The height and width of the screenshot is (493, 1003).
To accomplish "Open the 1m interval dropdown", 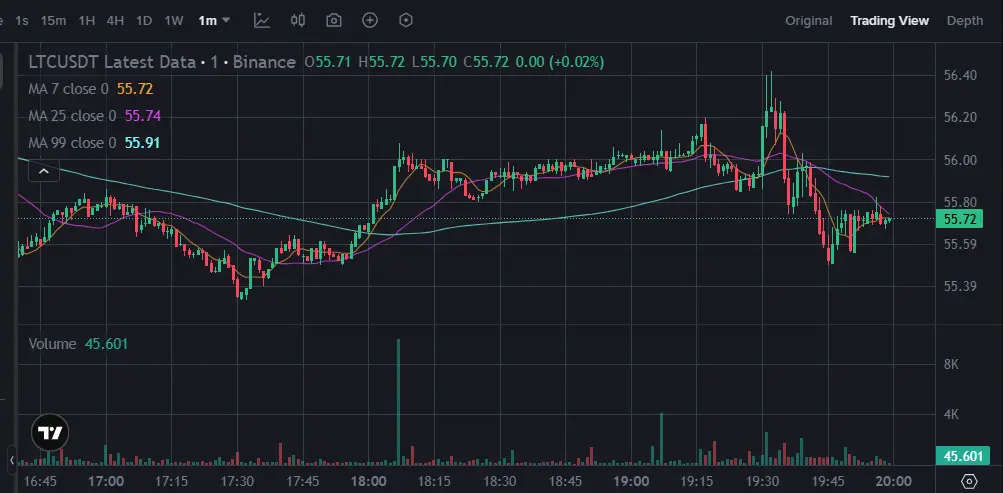I will (214, 20).
